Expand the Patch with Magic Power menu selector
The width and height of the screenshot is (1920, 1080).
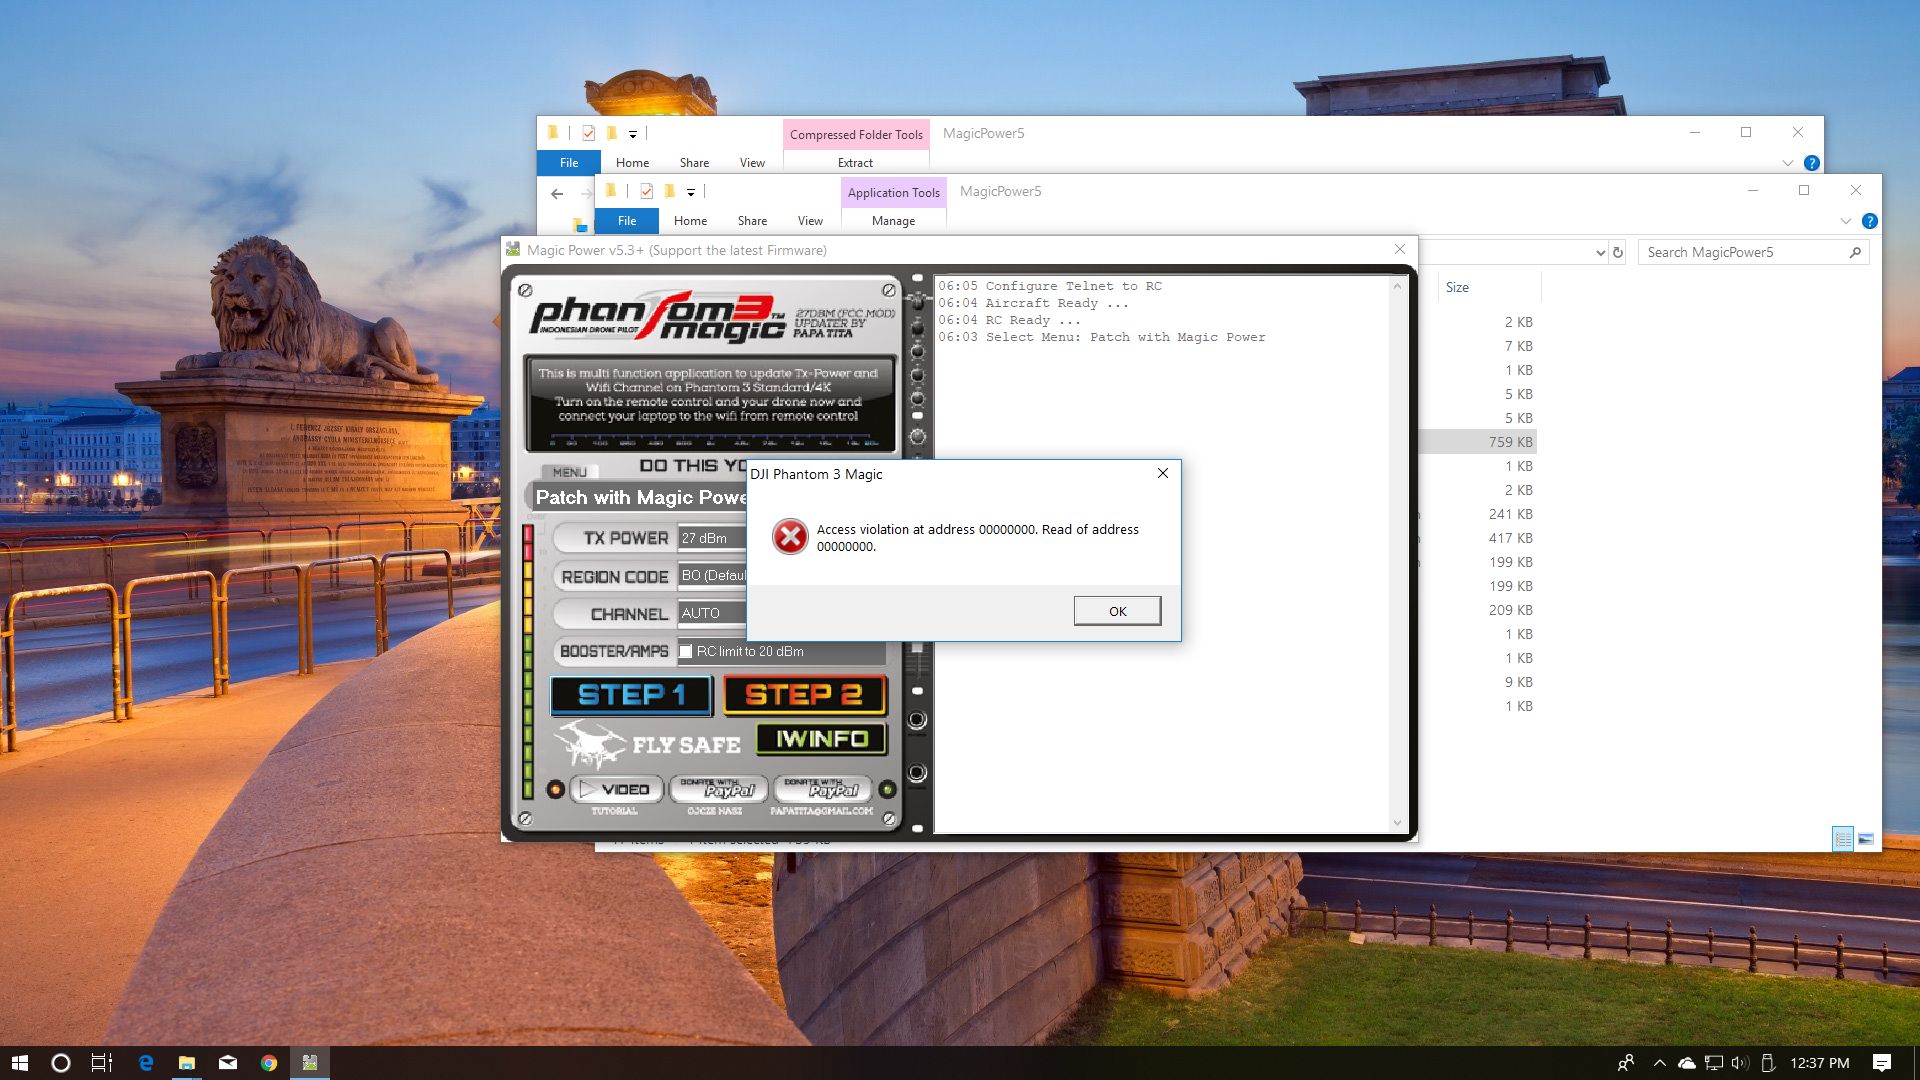coord(638,497)
